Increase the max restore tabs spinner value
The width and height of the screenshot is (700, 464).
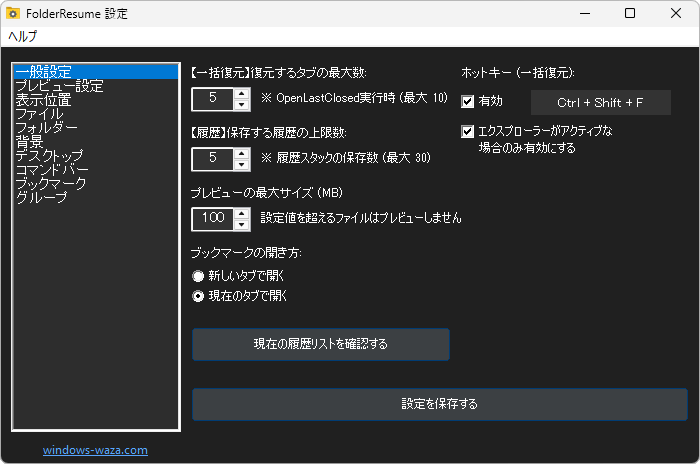pos(242,94)
